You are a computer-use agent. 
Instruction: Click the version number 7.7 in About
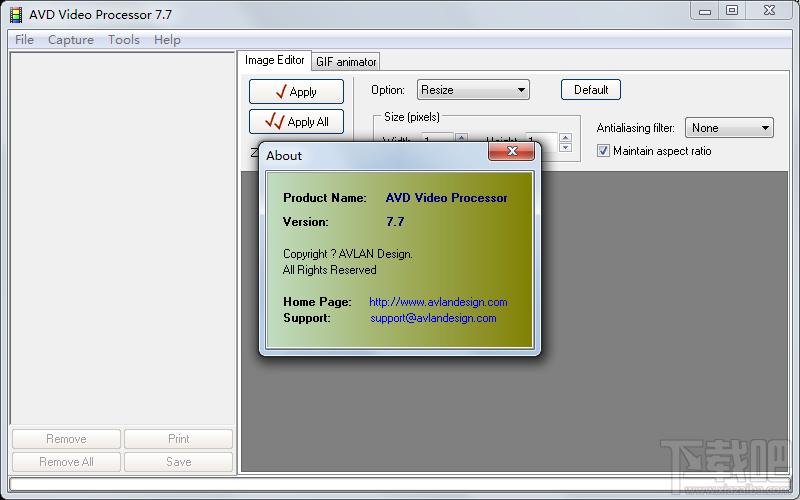point(395,222)
